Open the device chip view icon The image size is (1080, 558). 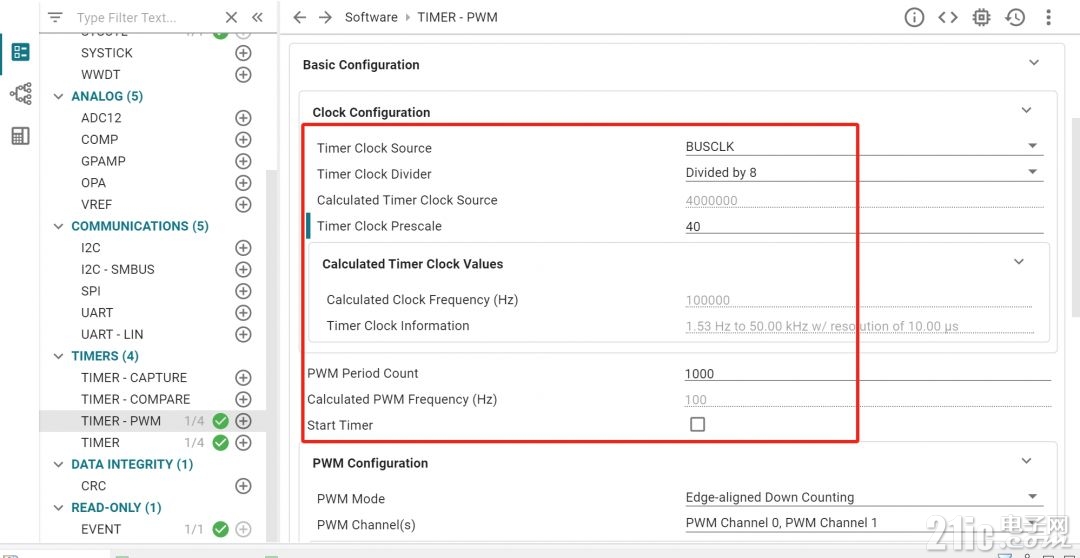click(x=982, y=17)
